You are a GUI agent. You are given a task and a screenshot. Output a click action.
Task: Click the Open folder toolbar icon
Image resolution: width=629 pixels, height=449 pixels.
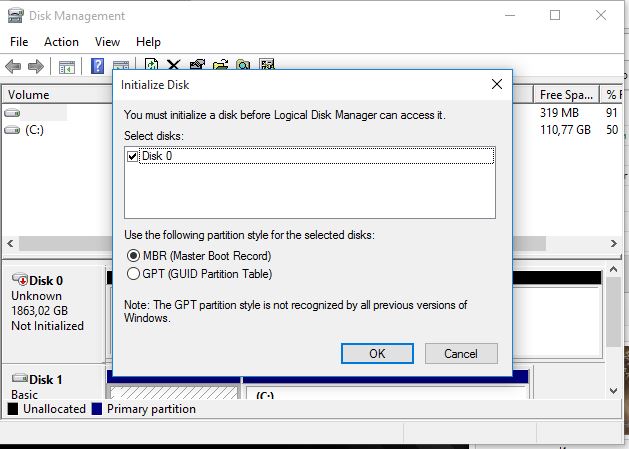[x=220, y=67]
